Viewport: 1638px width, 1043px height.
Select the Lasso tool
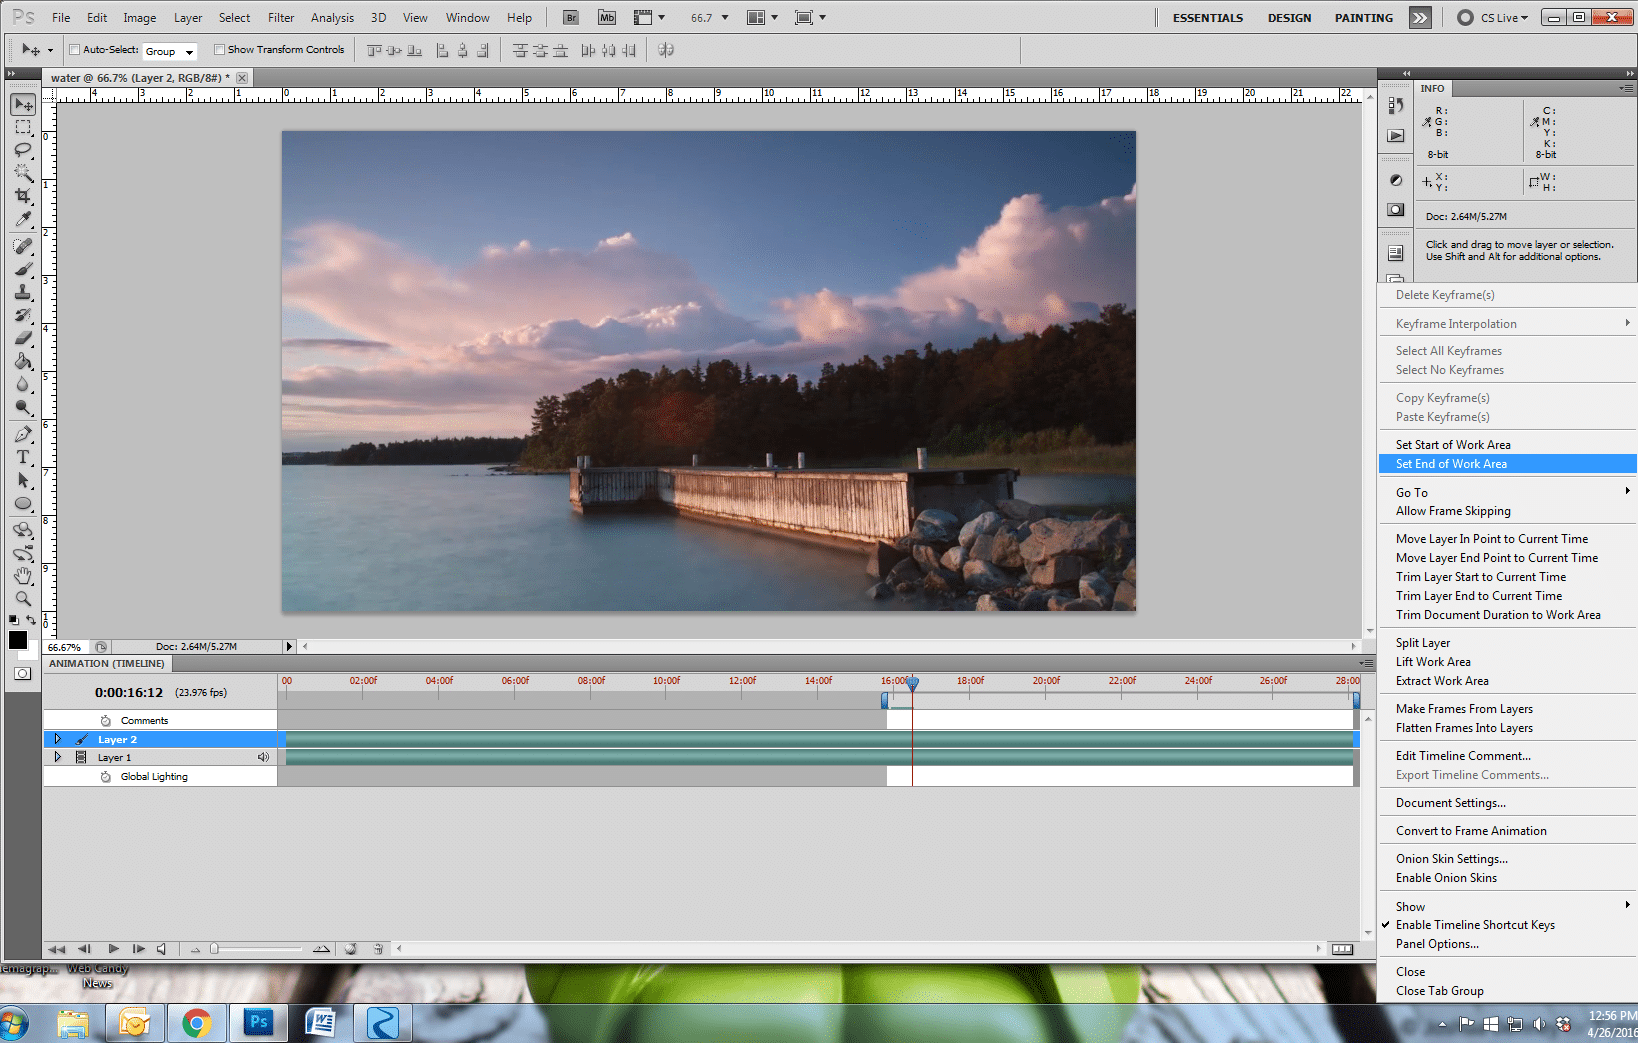pyautogui.click(x=23, y=150)
